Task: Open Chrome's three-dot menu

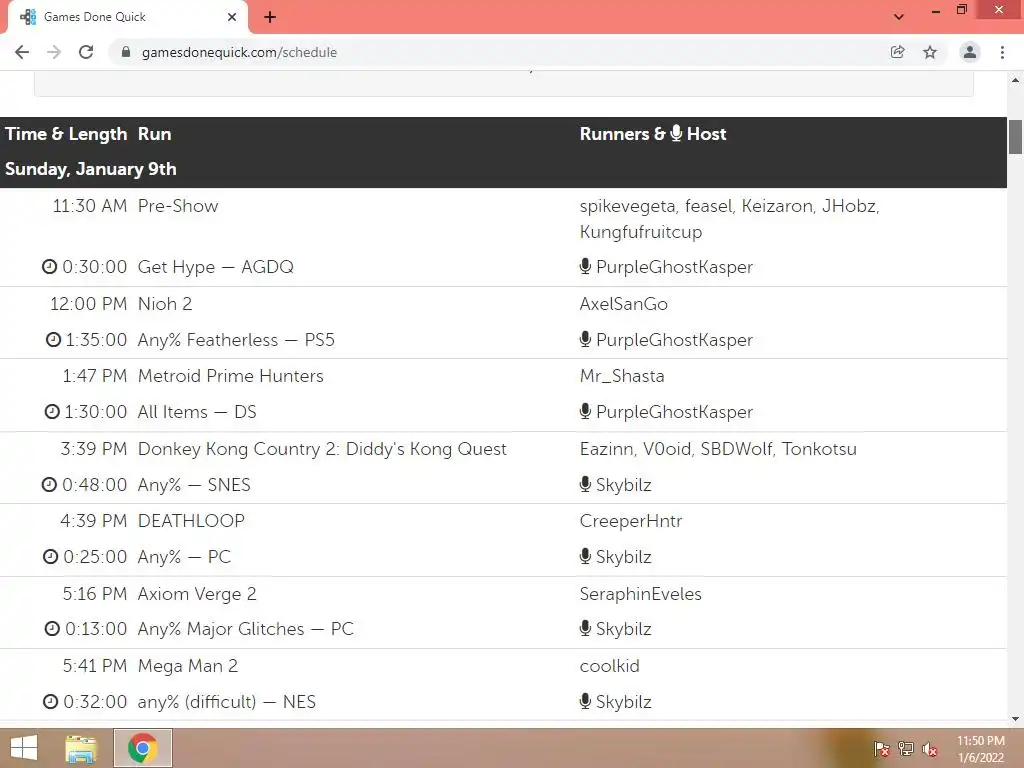Action: pos(1002,52)
